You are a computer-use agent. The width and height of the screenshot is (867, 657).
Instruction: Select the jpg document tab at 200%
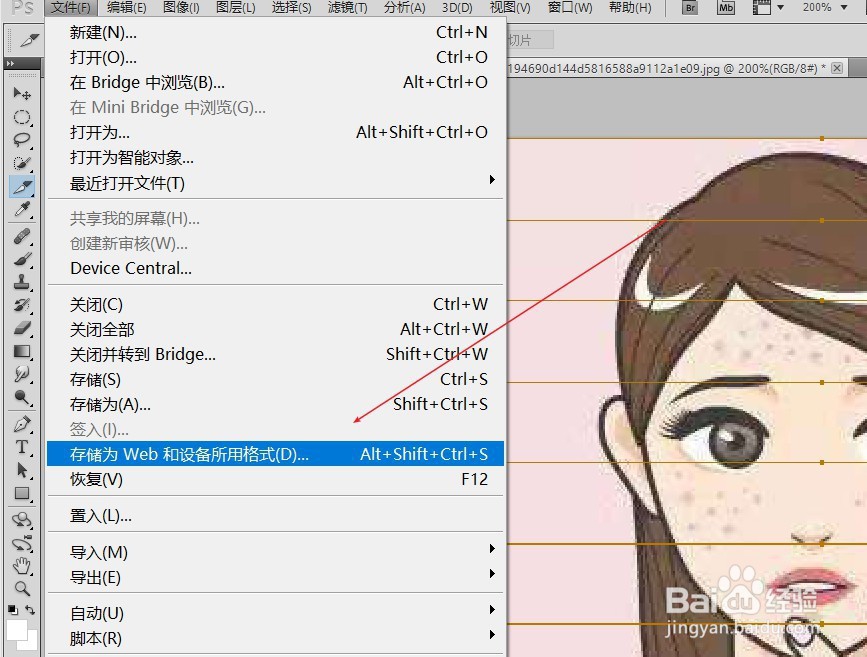[666, 69]
